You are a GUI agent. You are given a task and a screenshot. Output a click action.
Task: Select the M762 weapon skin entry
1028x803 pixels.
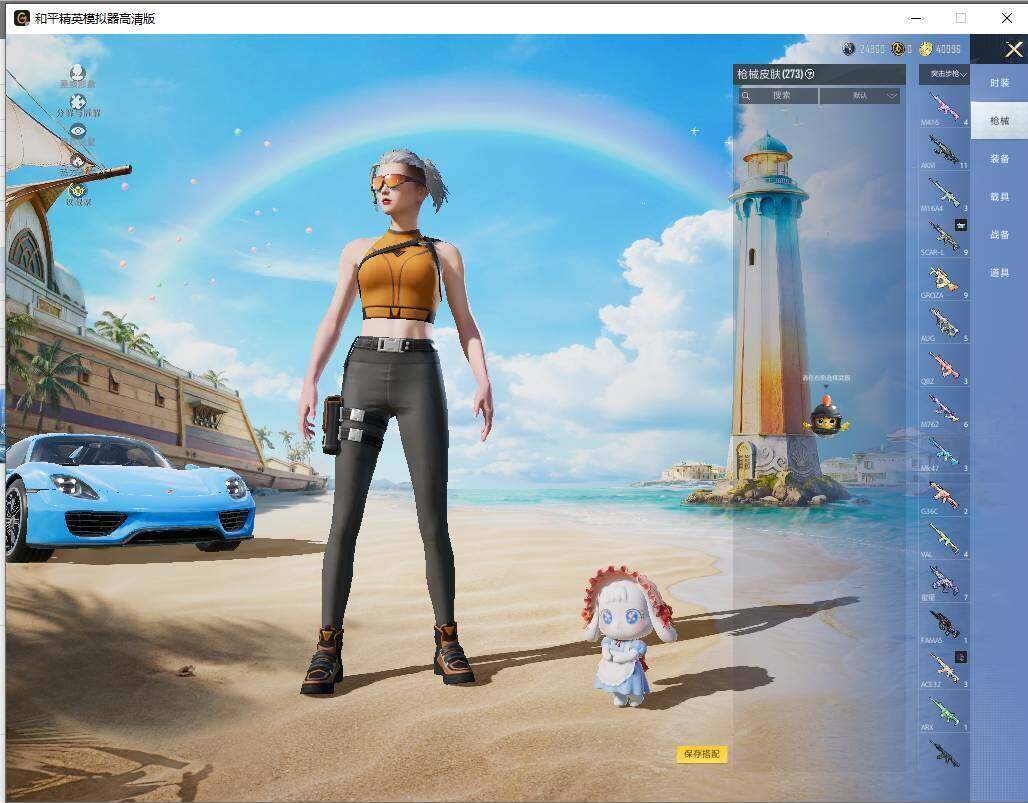pyautogui.click(x=944, y=410)
